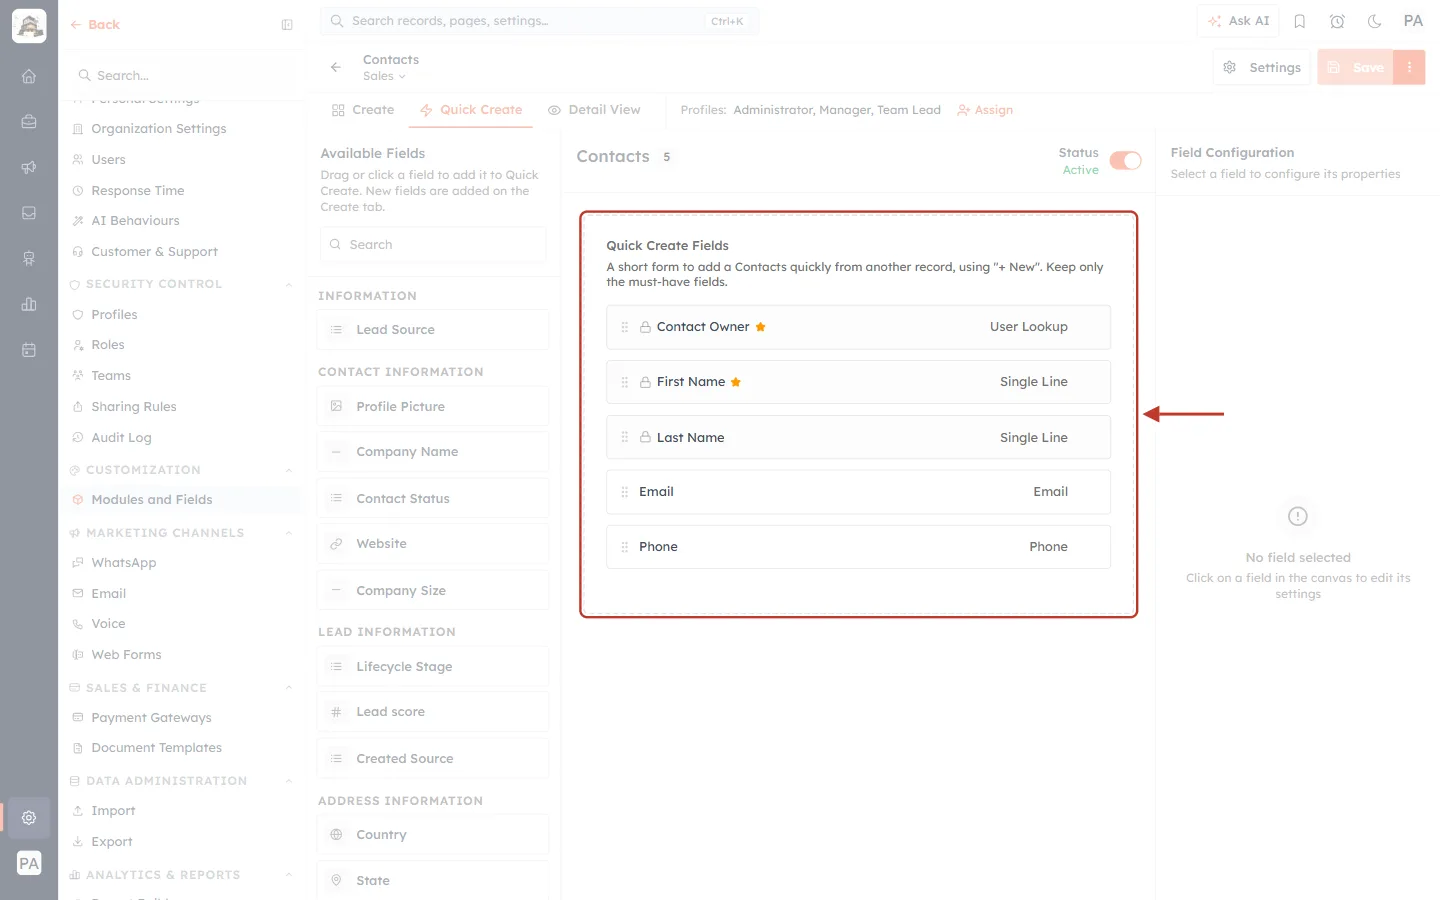Click the briefcase icon in left rail

pyautogui.click(x=29, y=122)
